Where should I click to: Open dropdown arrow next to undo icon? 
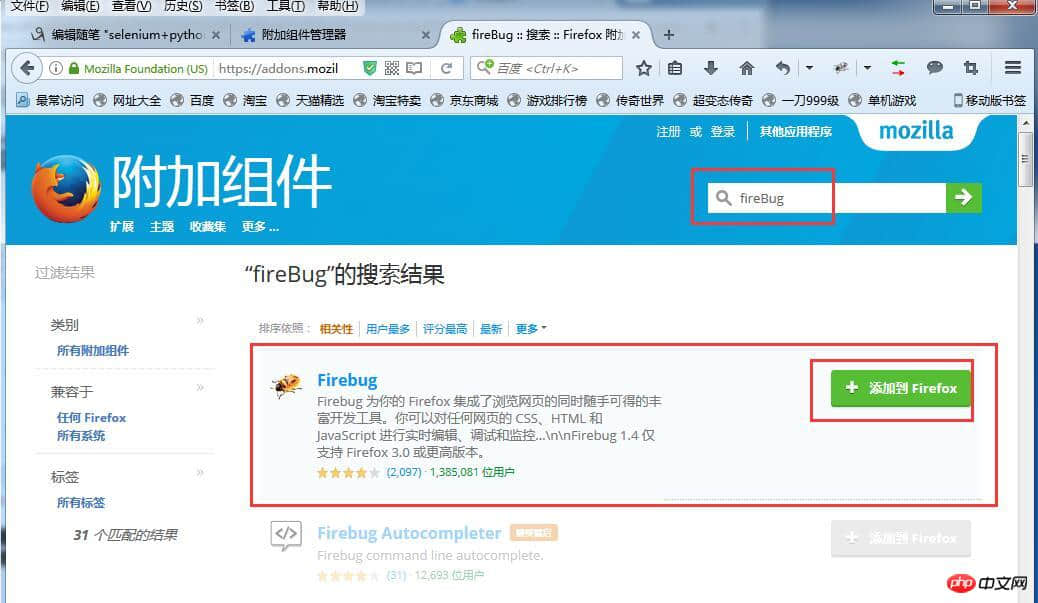(x=809, y=68)
